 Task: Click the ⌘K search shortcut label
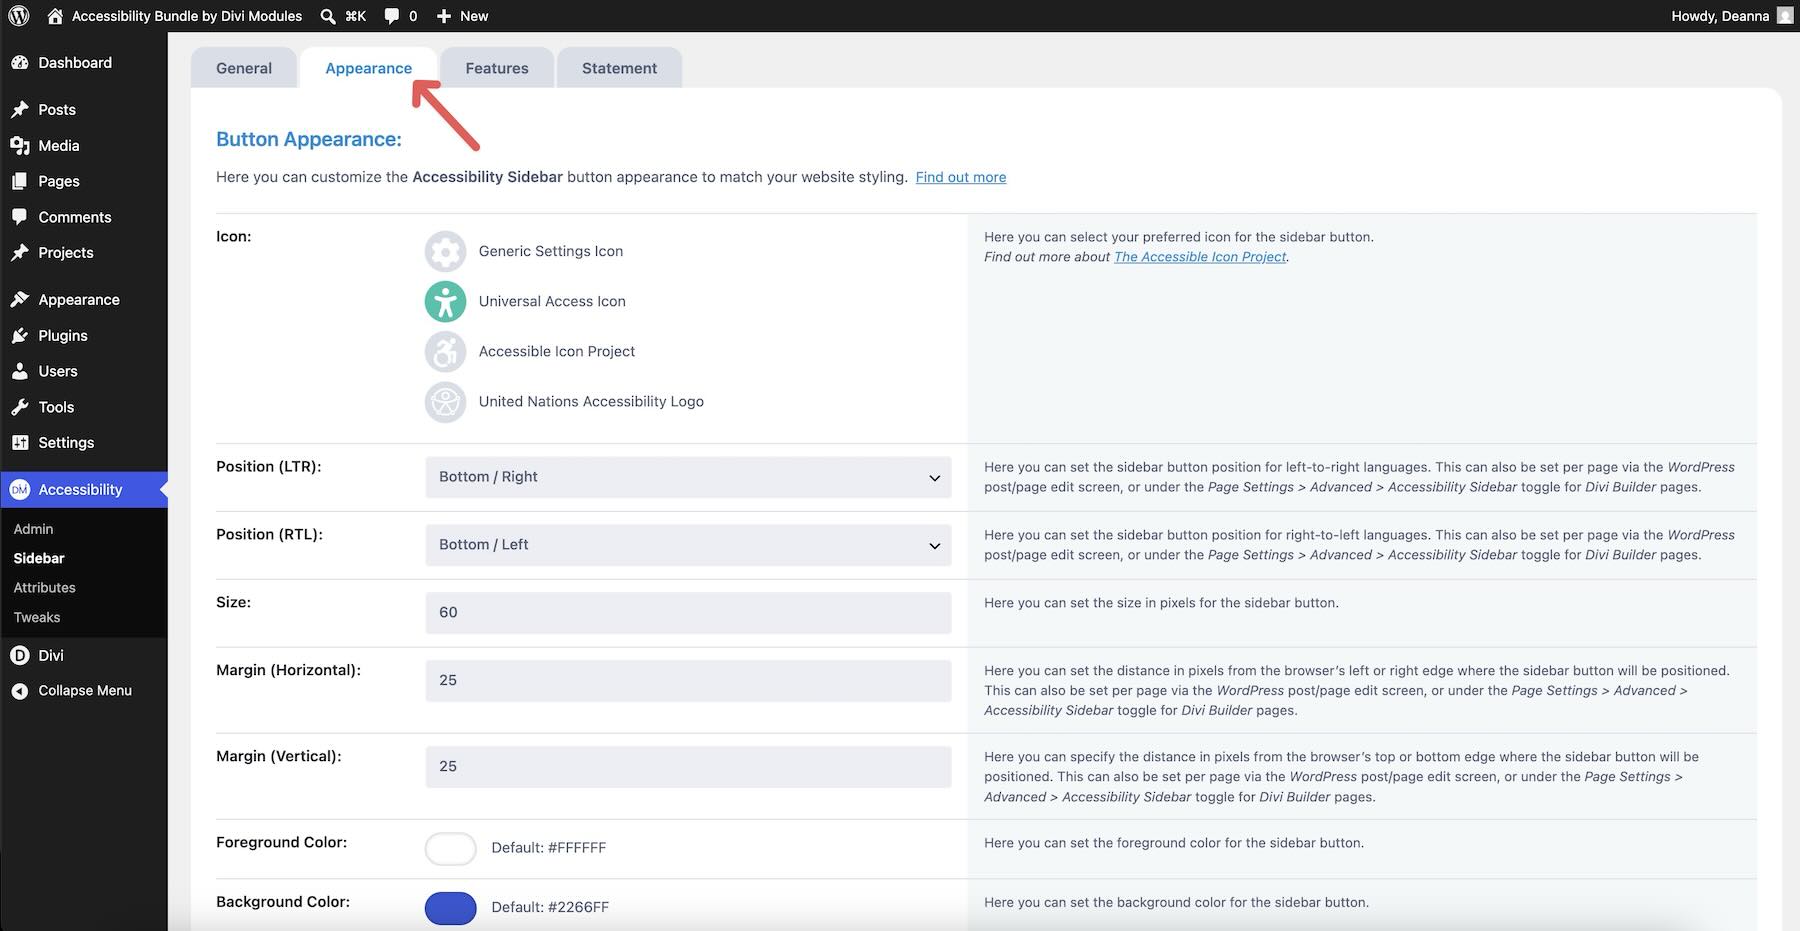356,16
